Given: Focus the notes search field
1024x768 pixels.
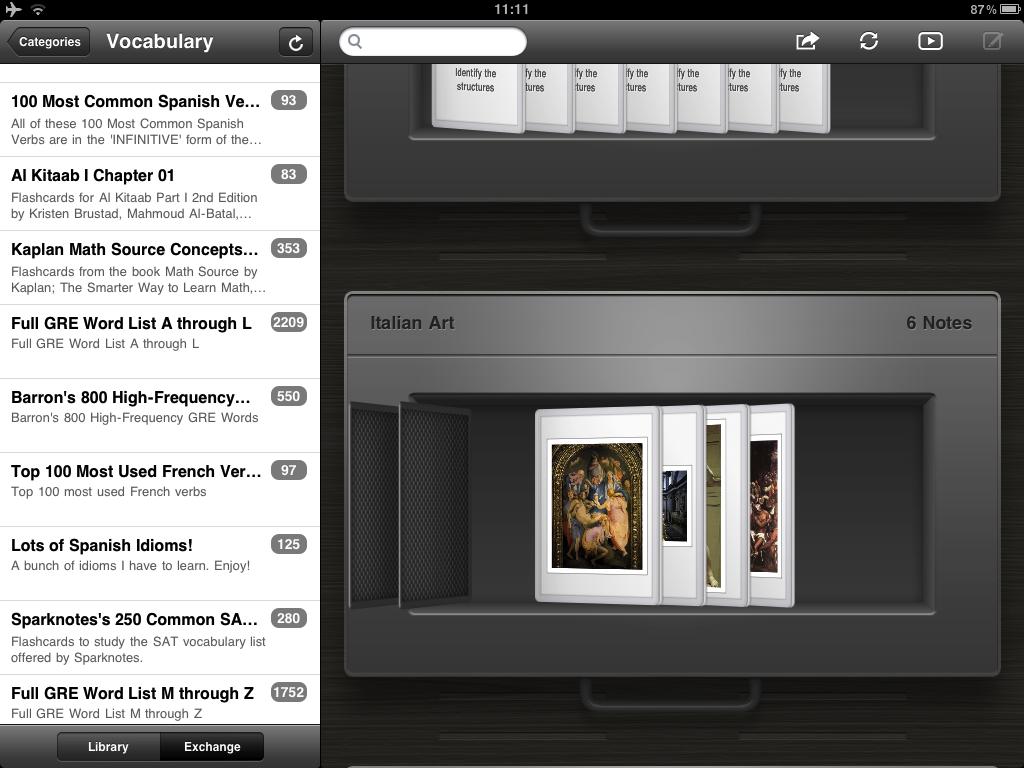Looking at the screenshot, I should pos(433,41).
